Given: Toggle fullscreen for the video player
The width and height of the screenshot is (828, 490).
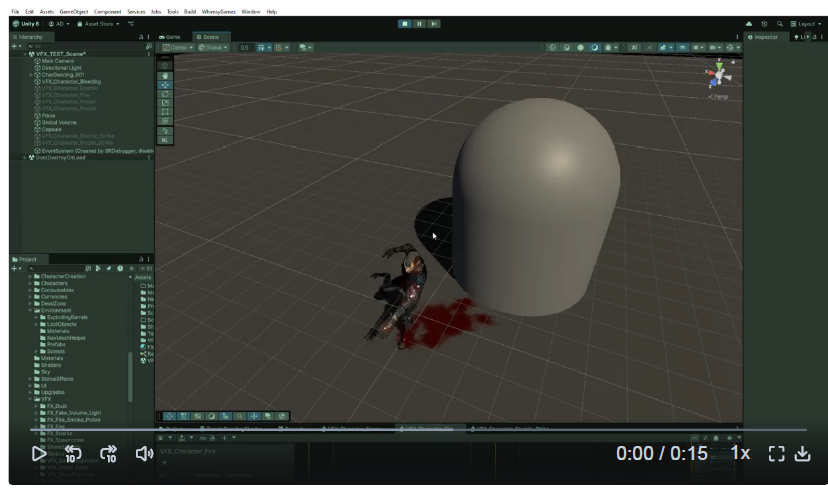Looking at the screenshot, I should click(x=776, y=454).
